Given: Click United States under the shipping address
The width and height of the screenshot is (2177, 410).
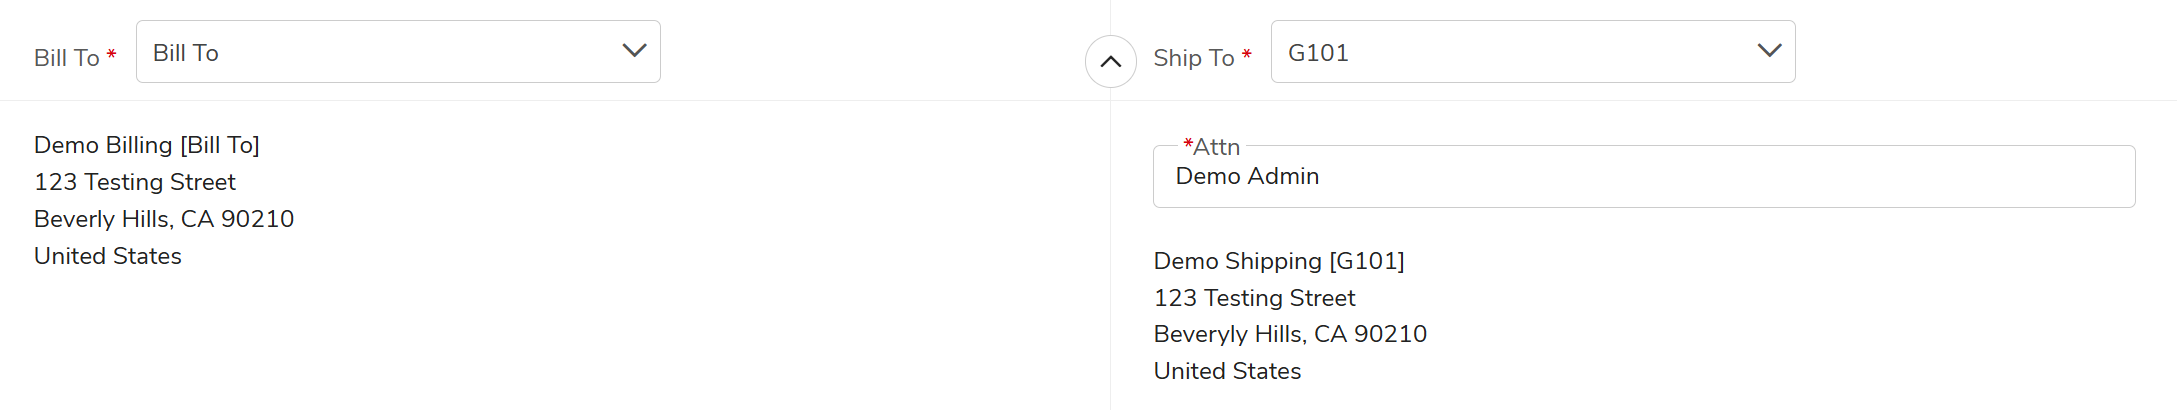Looking at the screenshot, I should 1227,371.
